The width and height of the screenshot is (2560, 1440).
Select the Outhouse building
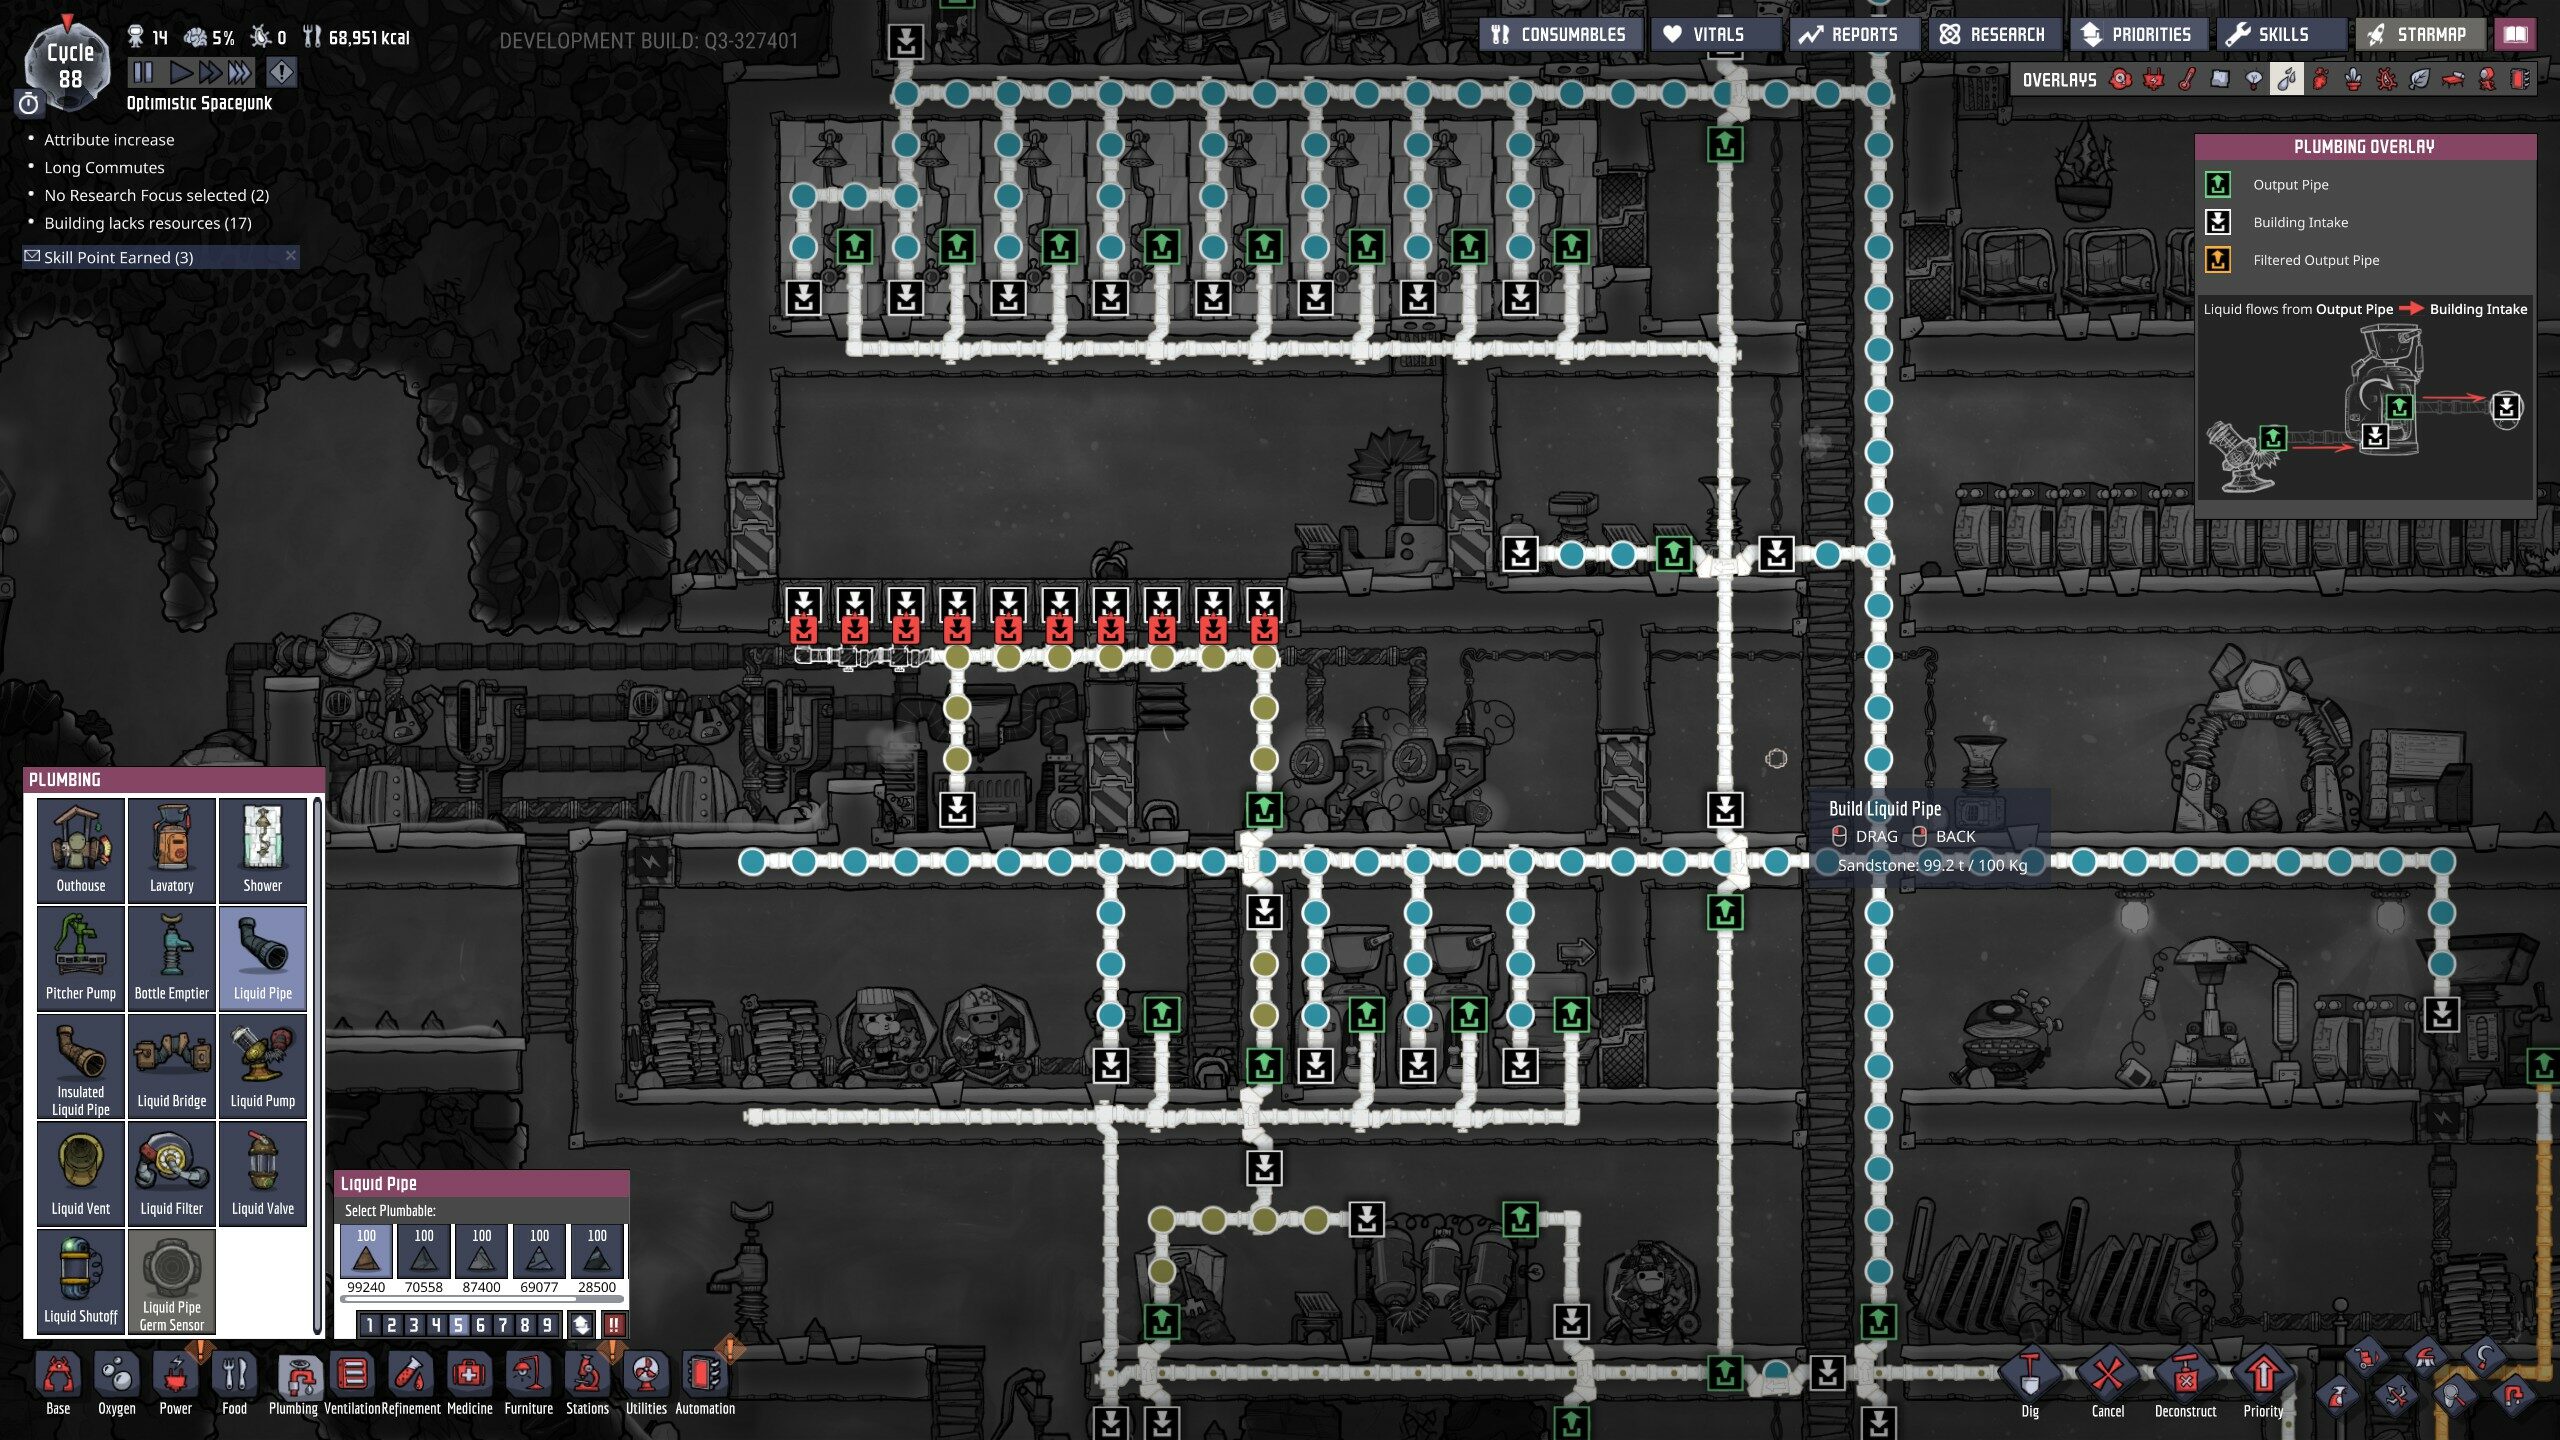[x=81, y=850]
